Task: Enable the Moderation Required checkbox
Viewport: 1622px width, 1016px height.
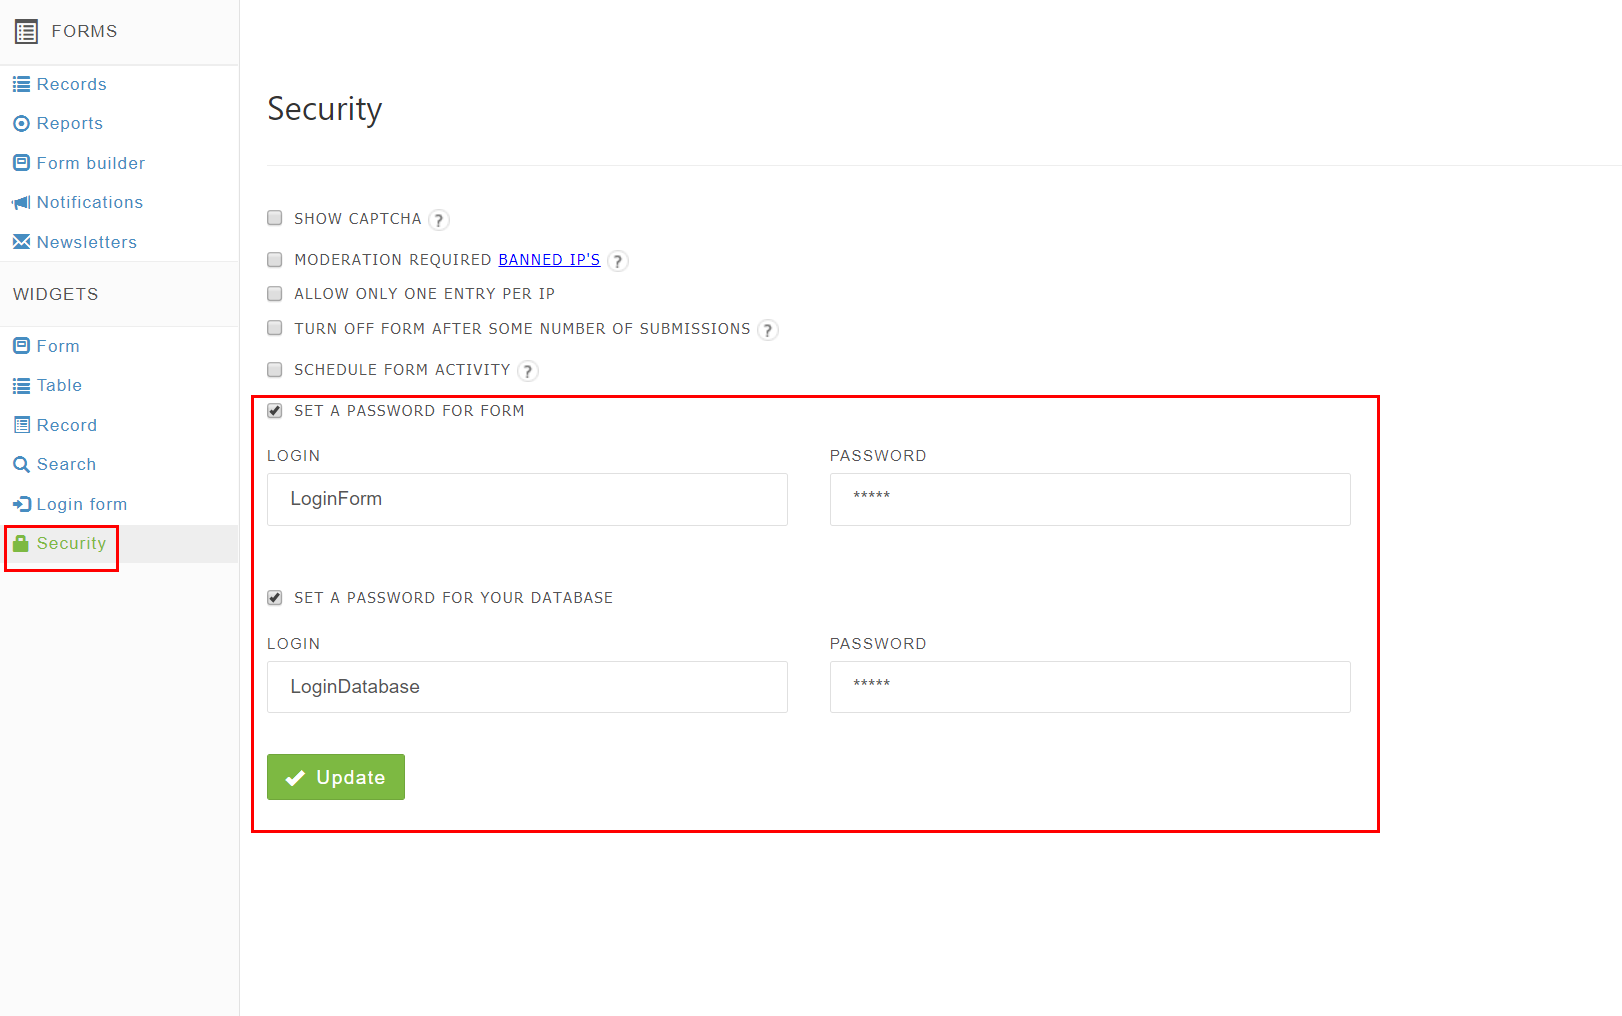Action: coord(275,260)
